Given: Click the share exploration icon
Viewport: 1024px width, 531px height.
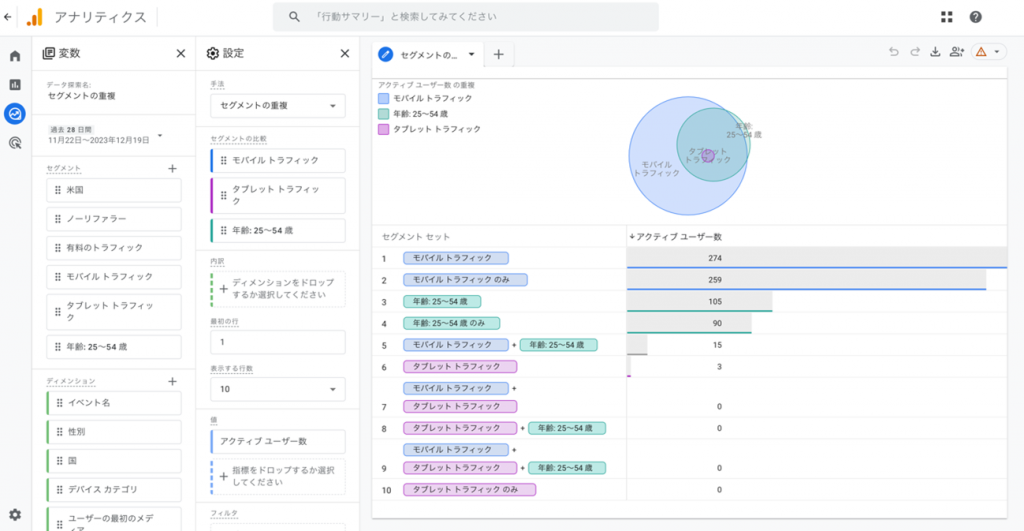Looking at the screenshot, I should click(958, 52).
